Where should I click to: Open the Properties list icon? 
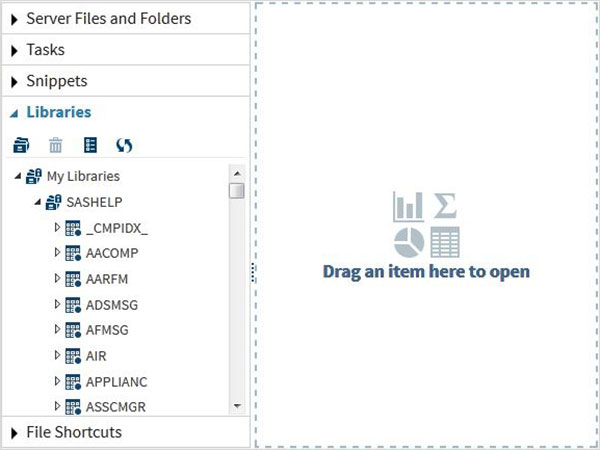[90, 145]
